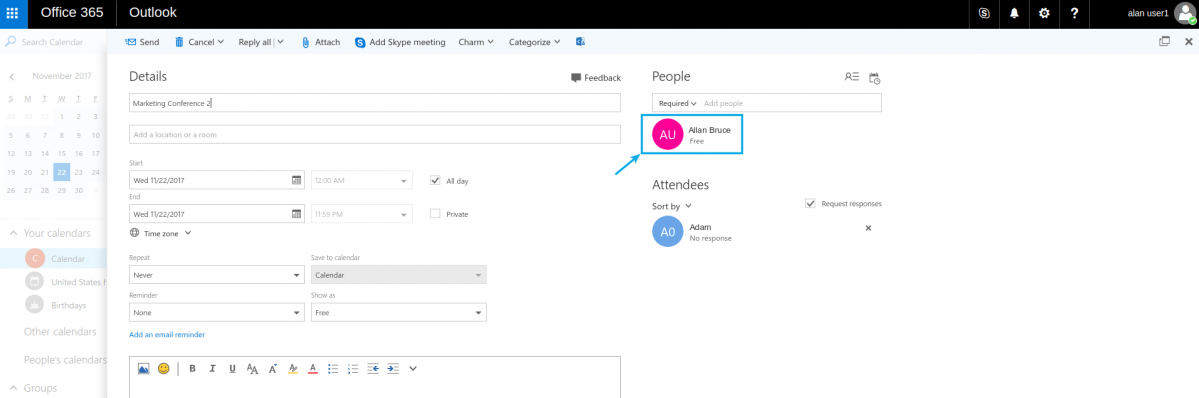The width and height of the screenshot is (1199, 398).
Task: Remove attendee Adam with the X
Action: click(x=868, y=228)
